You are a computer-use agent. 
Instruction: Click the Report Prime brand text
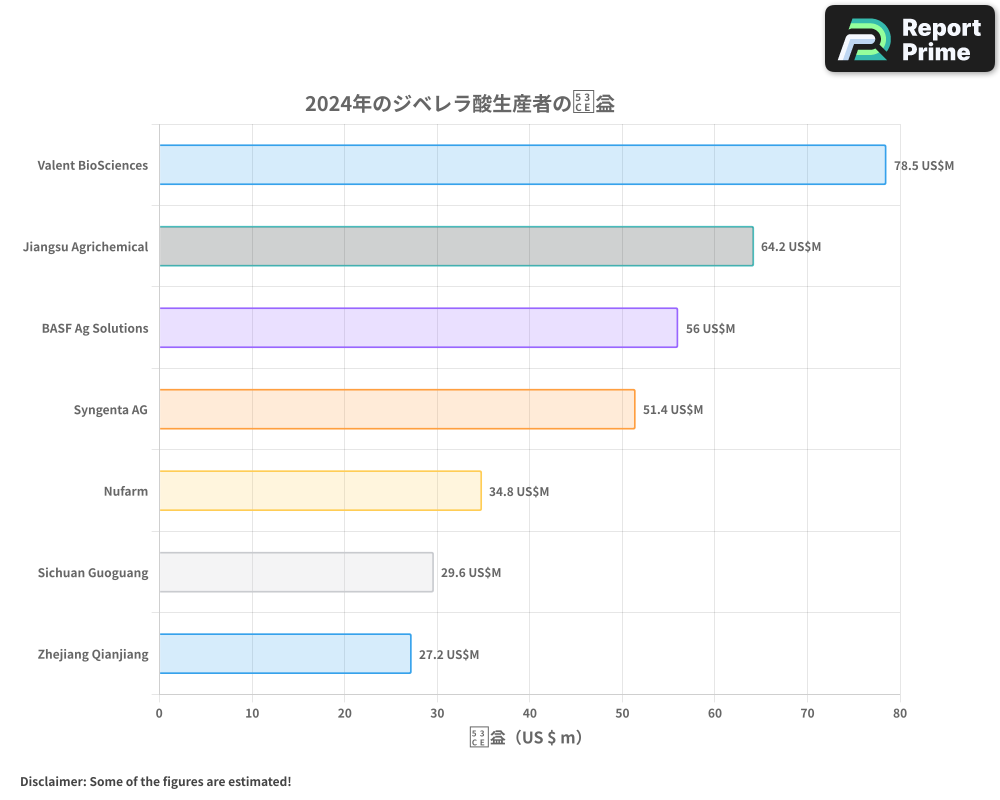pos(941,39)
